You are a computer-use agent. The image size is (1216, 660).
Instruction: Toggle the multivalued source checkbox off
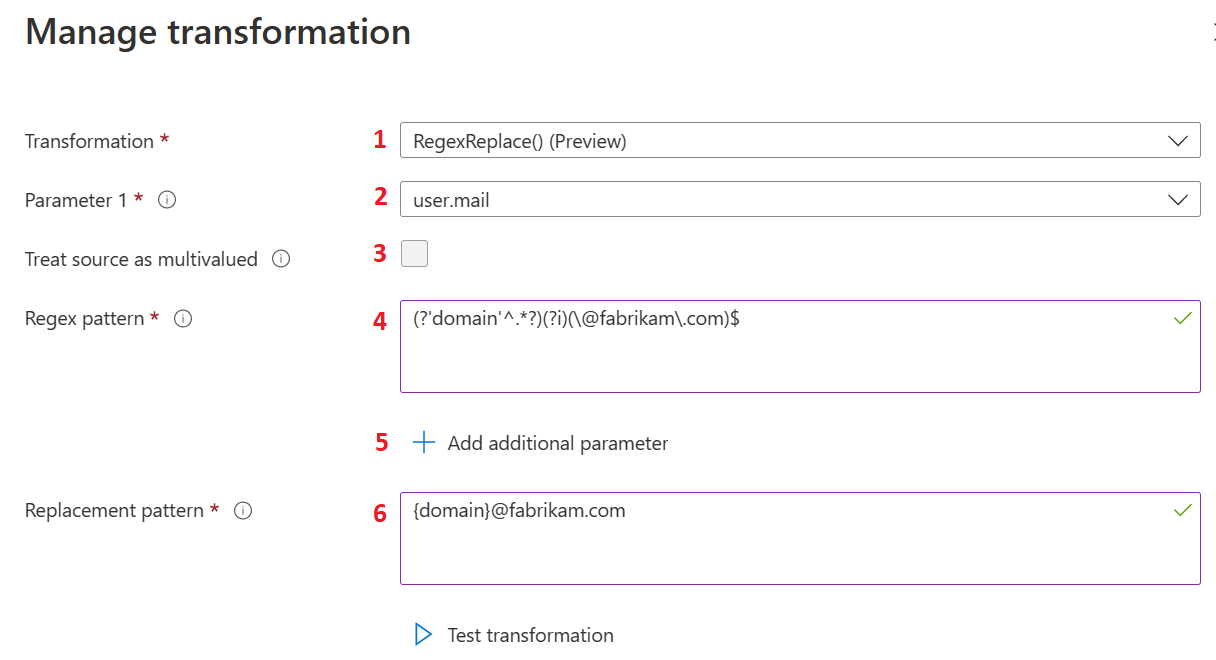413,253
